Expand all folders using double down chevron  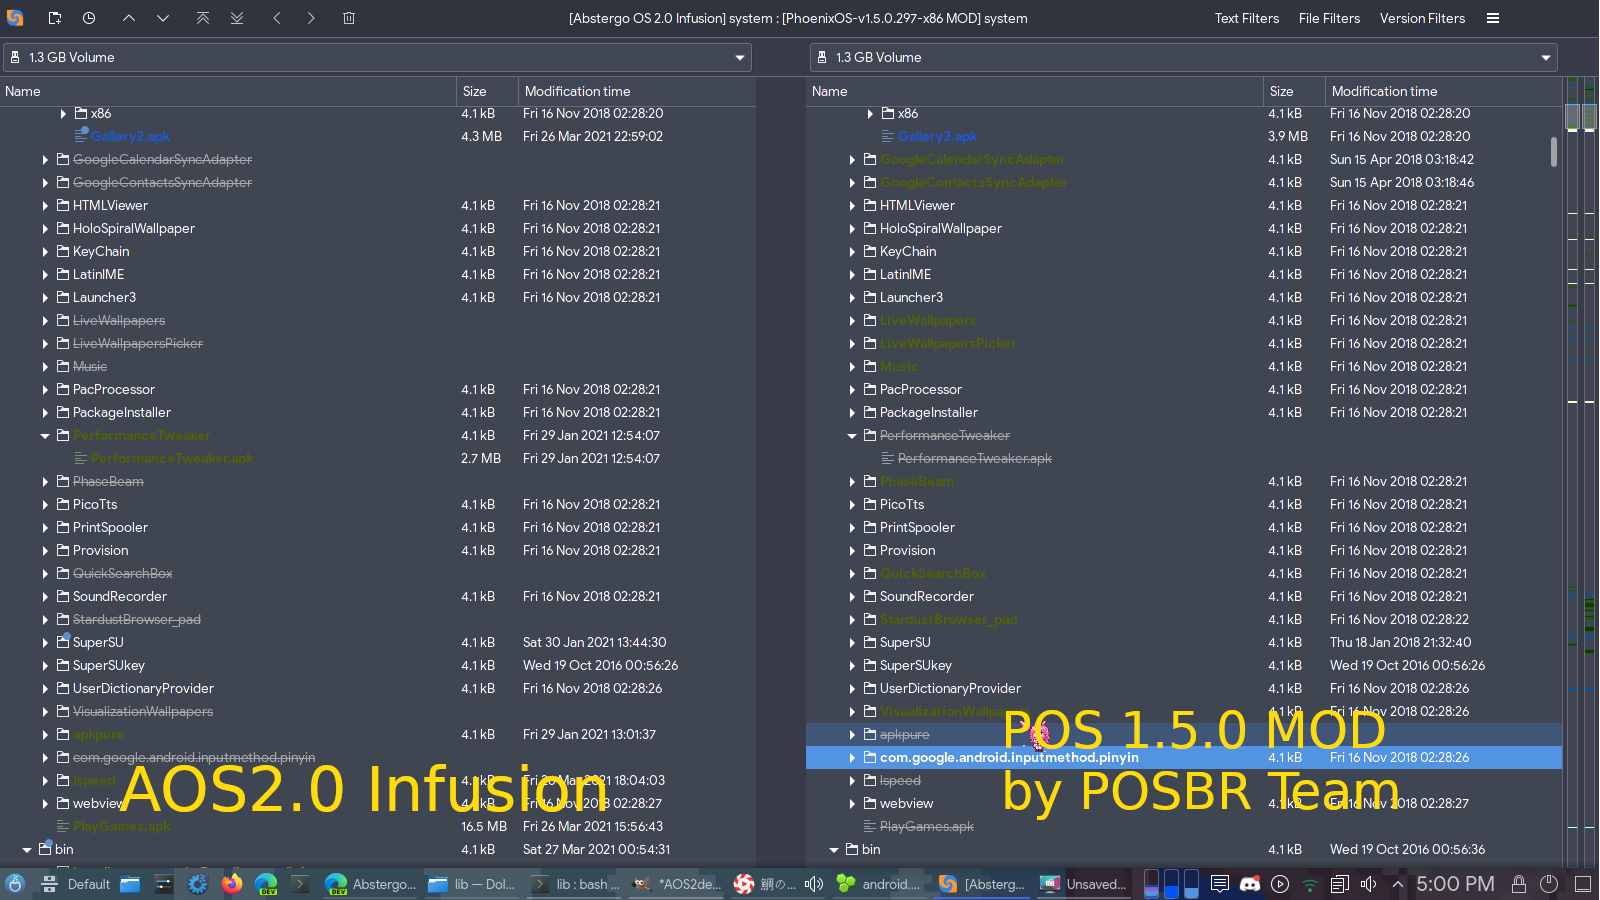click(237, 18)
